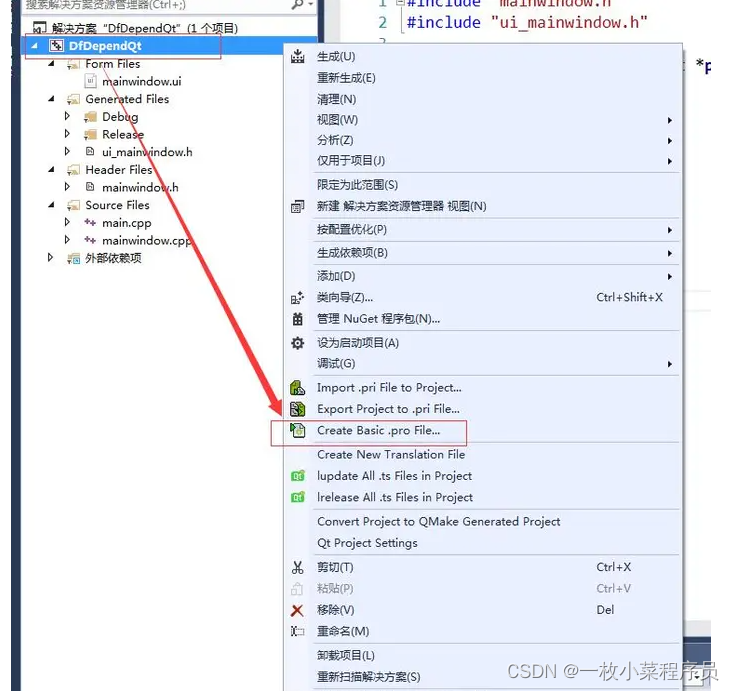Collapse the Generated Files folder
734x691 pixels.
[x=51, y=99]
